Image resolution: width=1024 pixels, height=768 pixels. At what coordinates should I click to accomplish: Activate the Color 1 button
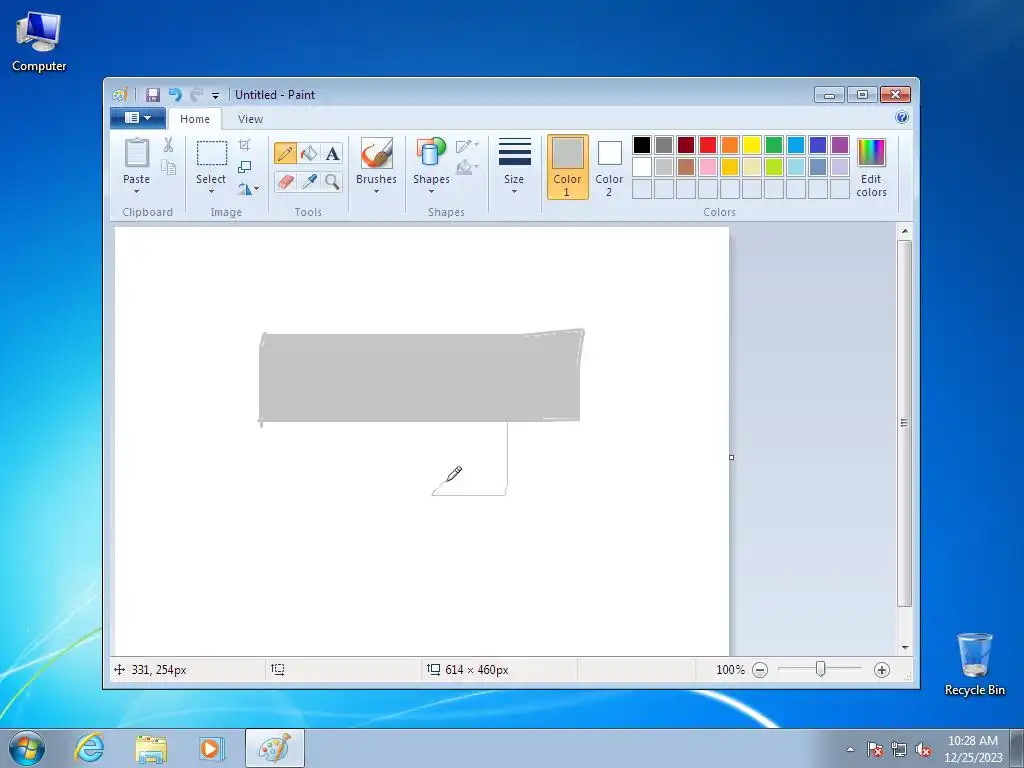568,167
